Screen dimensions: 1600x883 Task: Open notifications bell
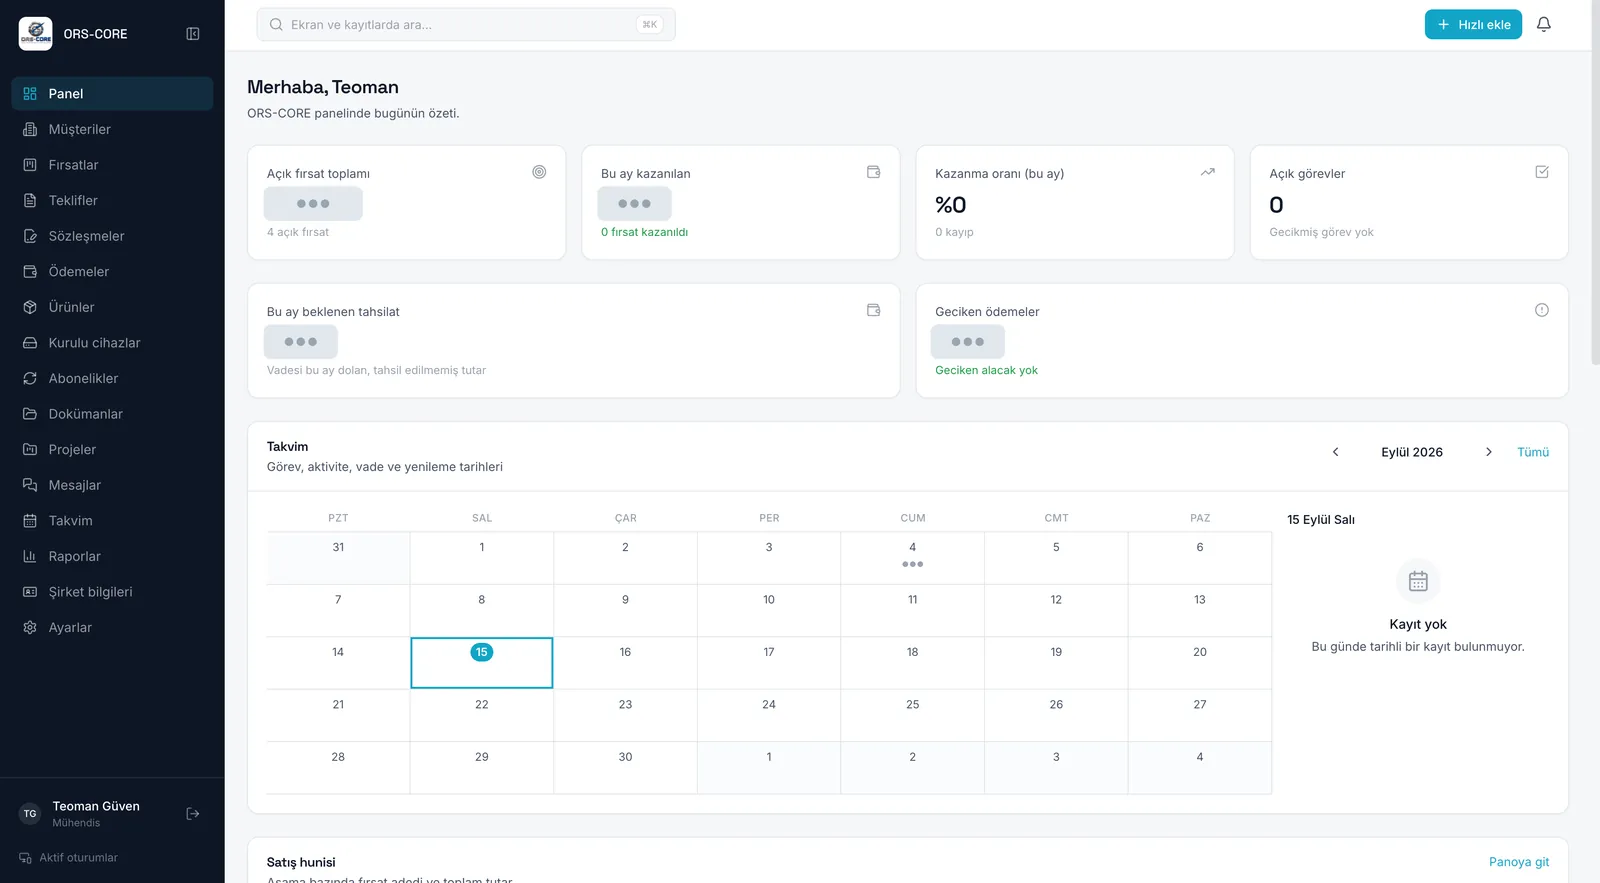click(1544, 25)
